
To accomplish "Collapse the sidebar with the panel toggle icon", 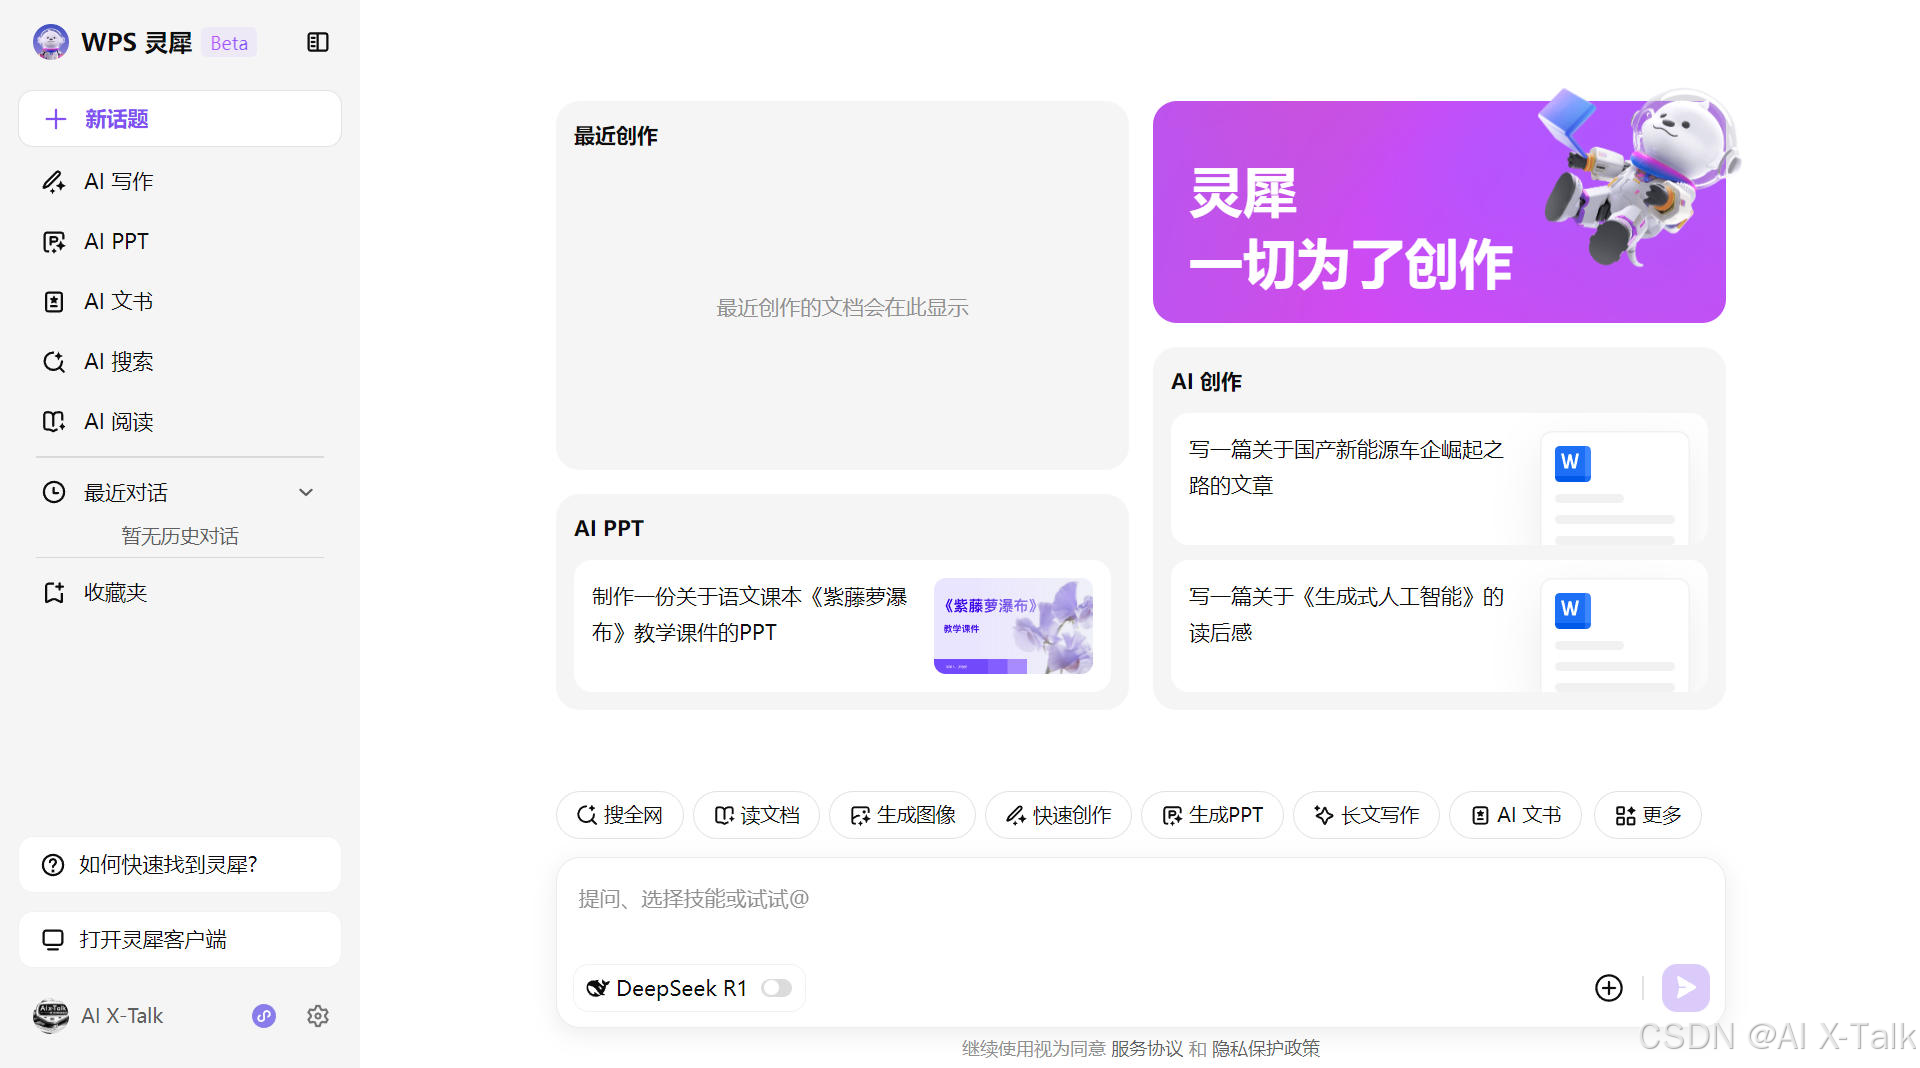I will [x=318, y=42].
